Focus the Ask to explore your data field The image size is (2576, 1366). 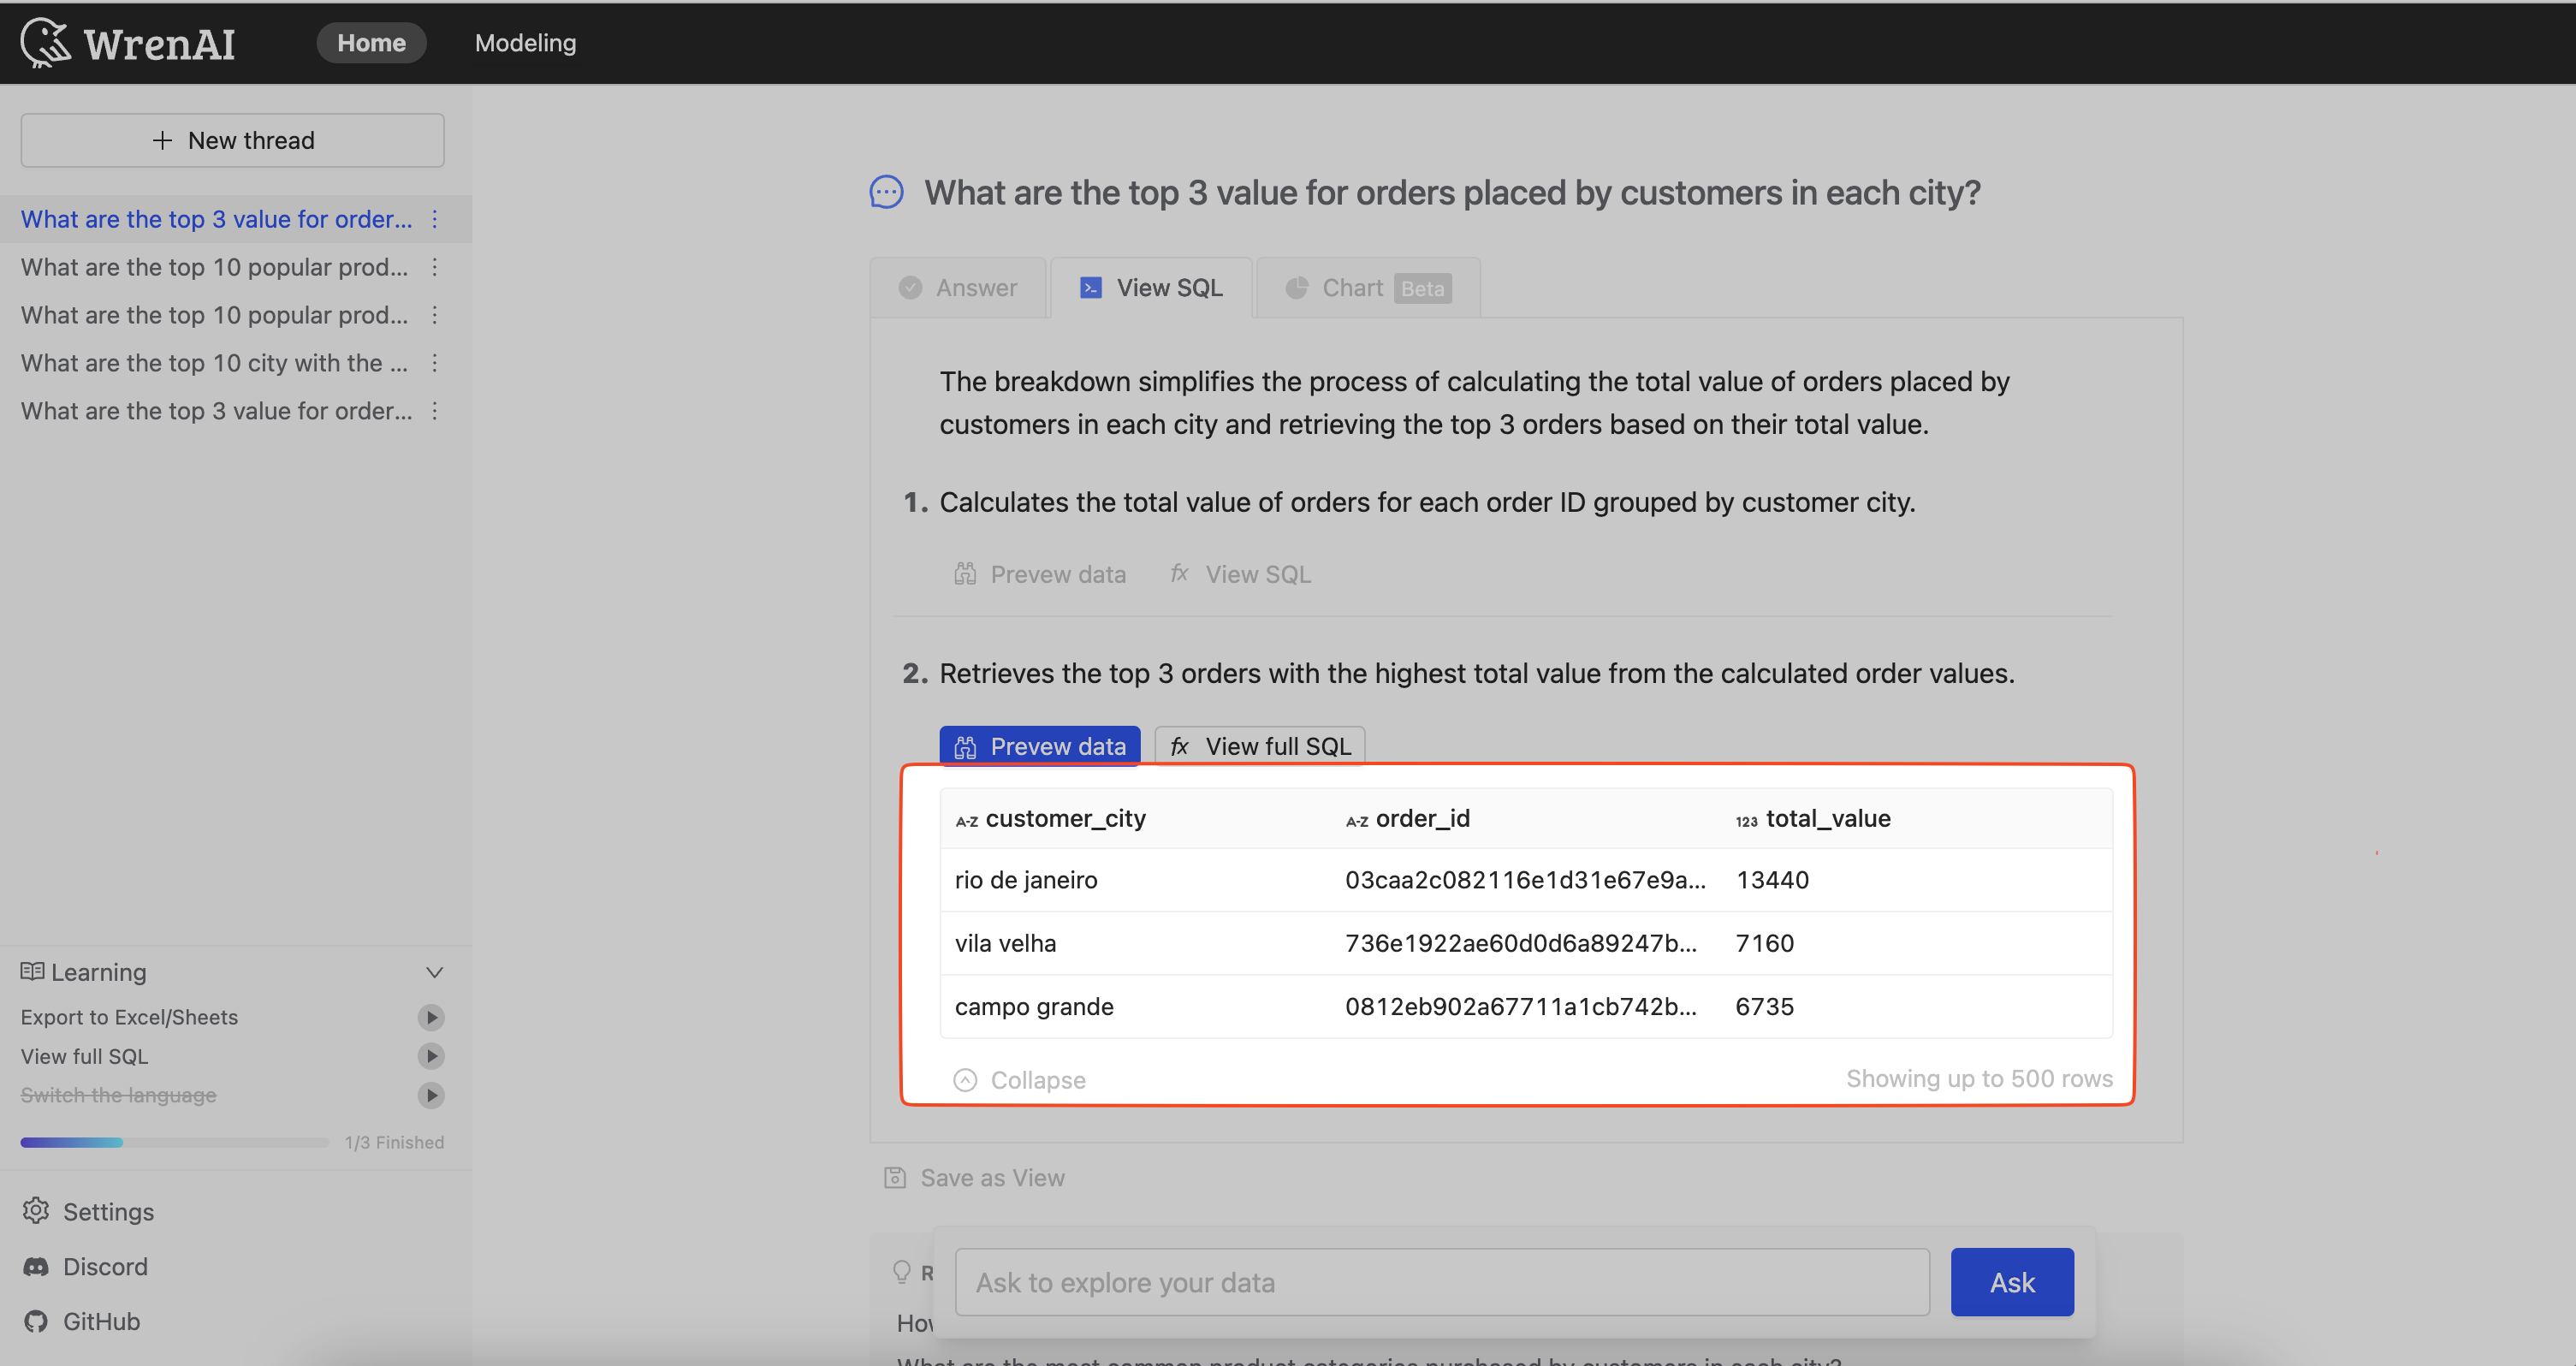point(1442,1282)
